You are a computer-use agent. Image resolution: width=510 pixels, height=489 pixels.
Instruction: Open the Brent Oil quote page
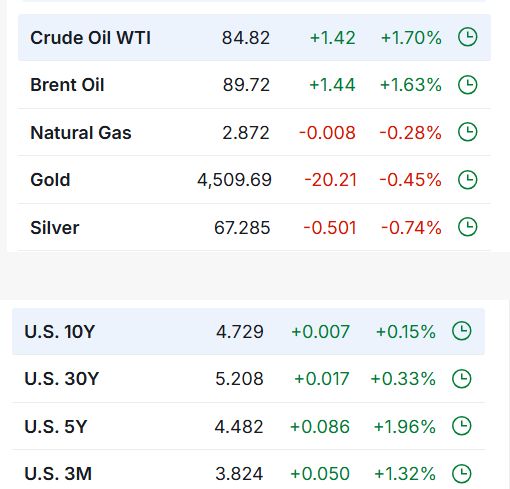tap(67, 85)
